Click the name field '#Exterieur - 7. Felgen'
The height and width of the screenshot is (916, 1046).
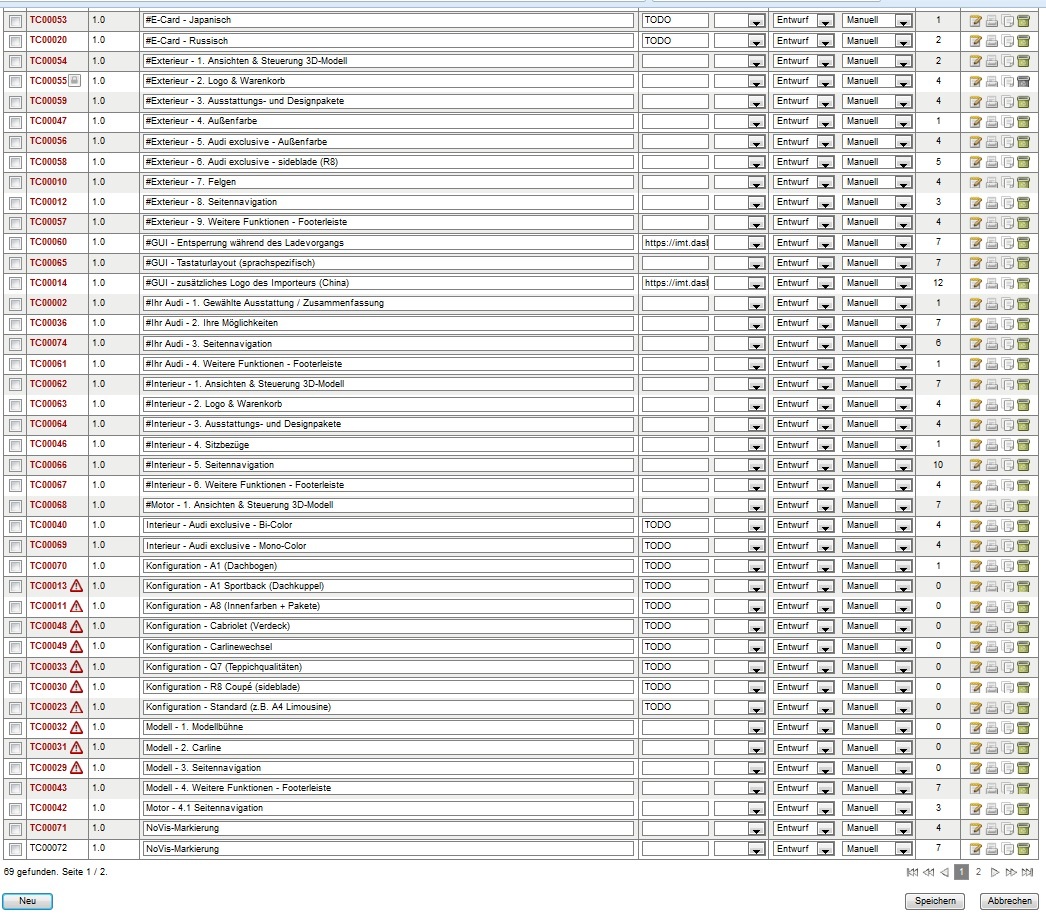[387, 182]
